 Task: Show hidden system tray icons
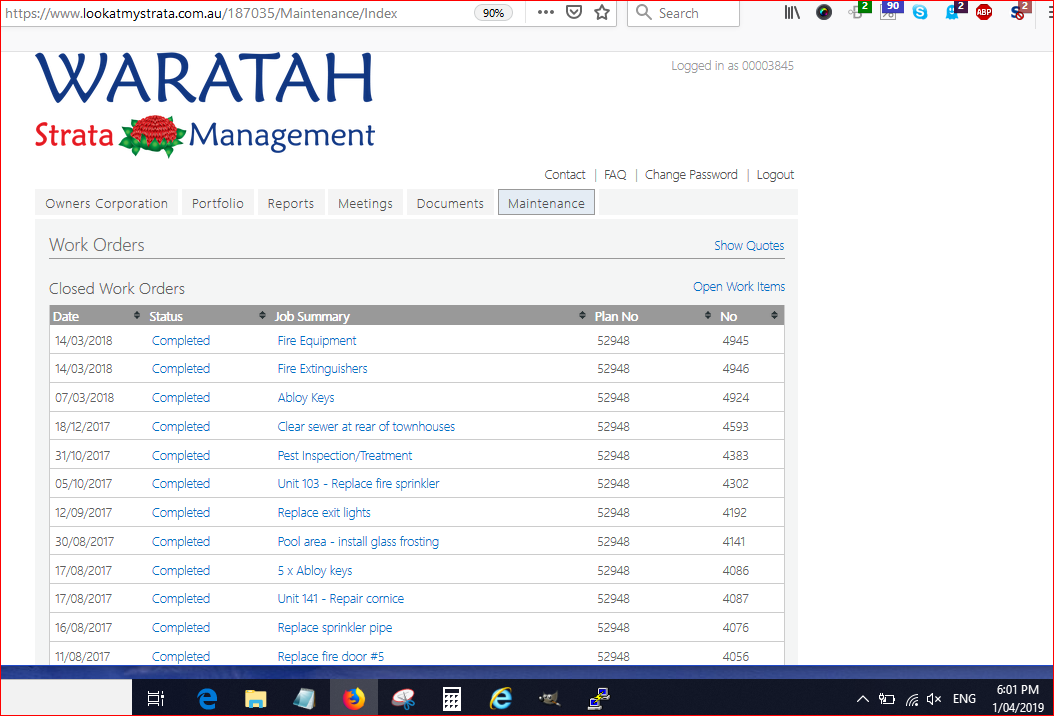pos(862,699)
